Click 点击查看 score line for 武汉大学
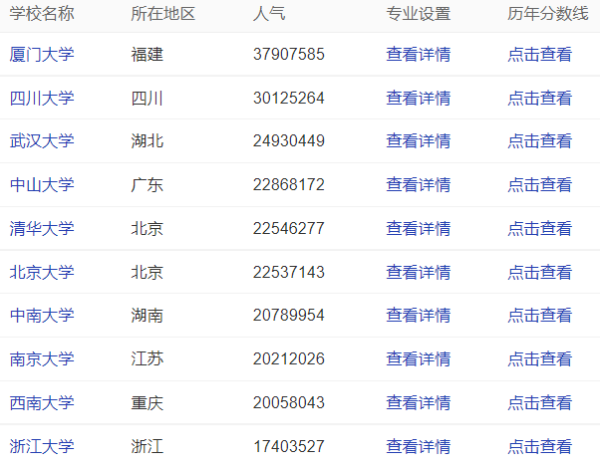This screenshot has width=600, height=465. point(540,141)
